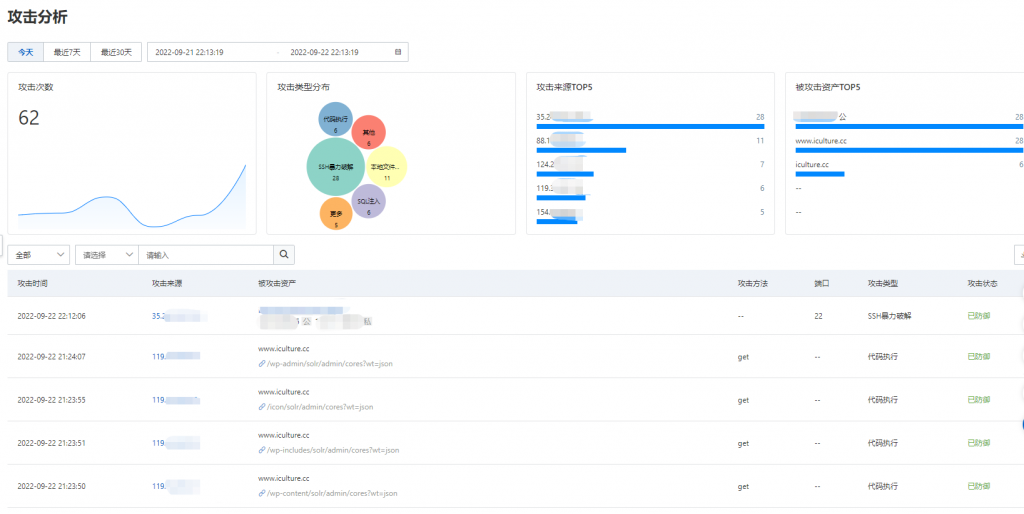Open the calendar icon in date range
The height and width of the screenshot is (514, 1024).
(398, 52)
